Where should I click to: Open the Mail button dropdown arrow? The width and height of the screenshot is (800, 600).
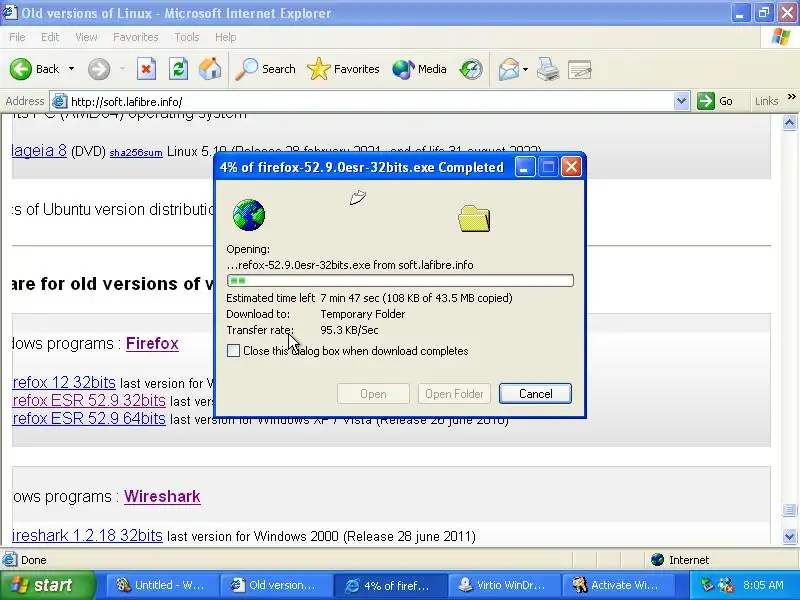point(525,69)
